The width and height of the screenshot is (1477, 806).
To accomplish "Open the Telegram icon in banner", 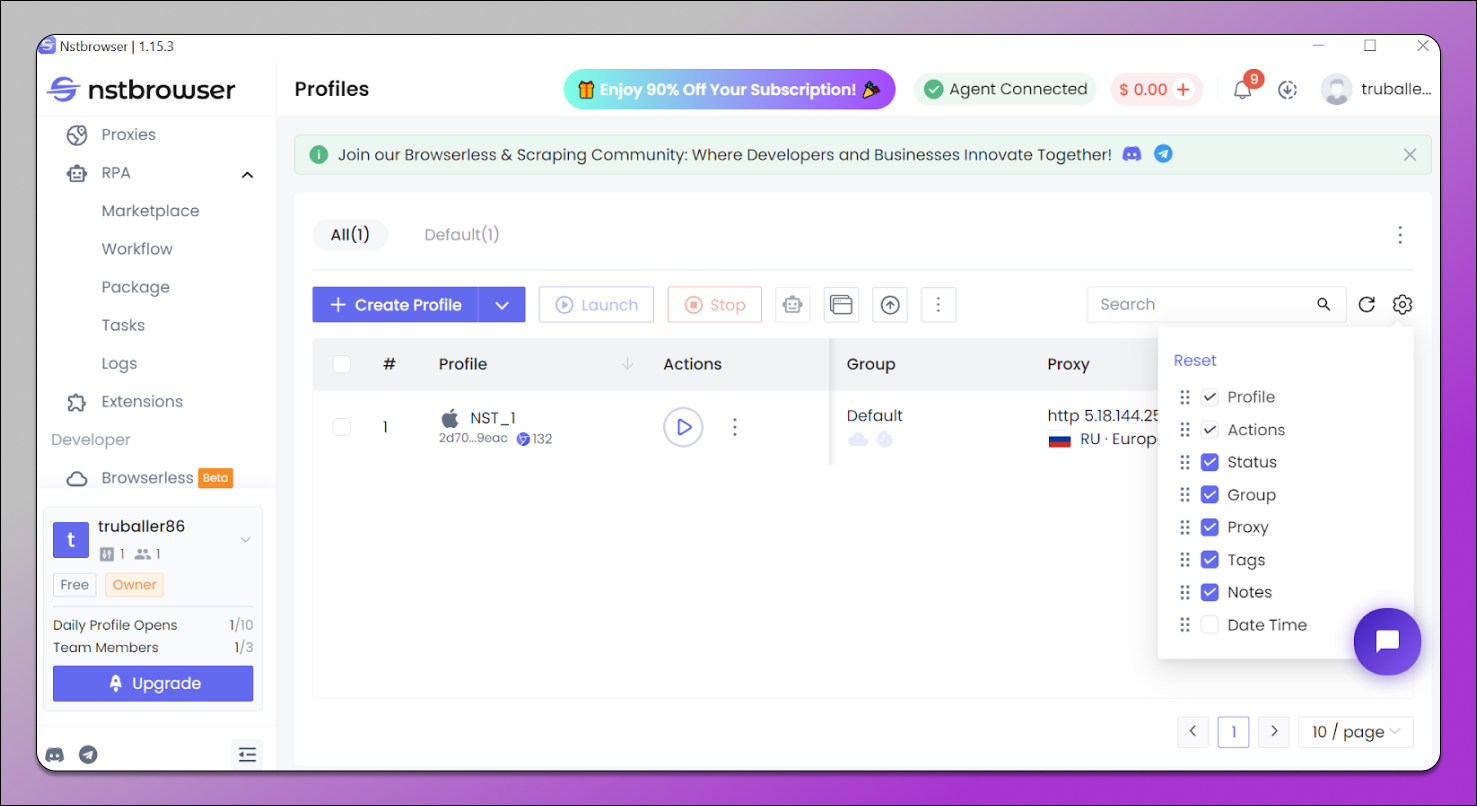I will 1163,155.
